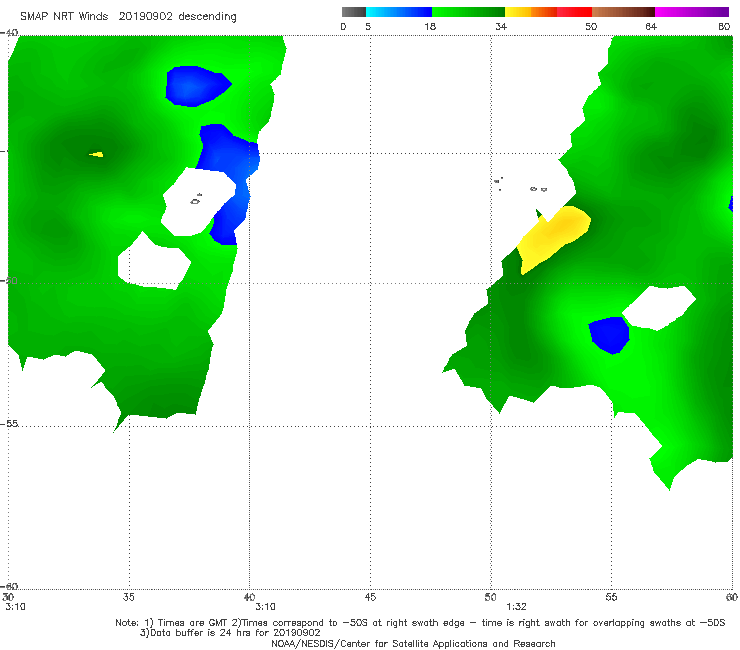
Task: Click the brown 50-64 color bar segment
Action: (x=623, y=12)
